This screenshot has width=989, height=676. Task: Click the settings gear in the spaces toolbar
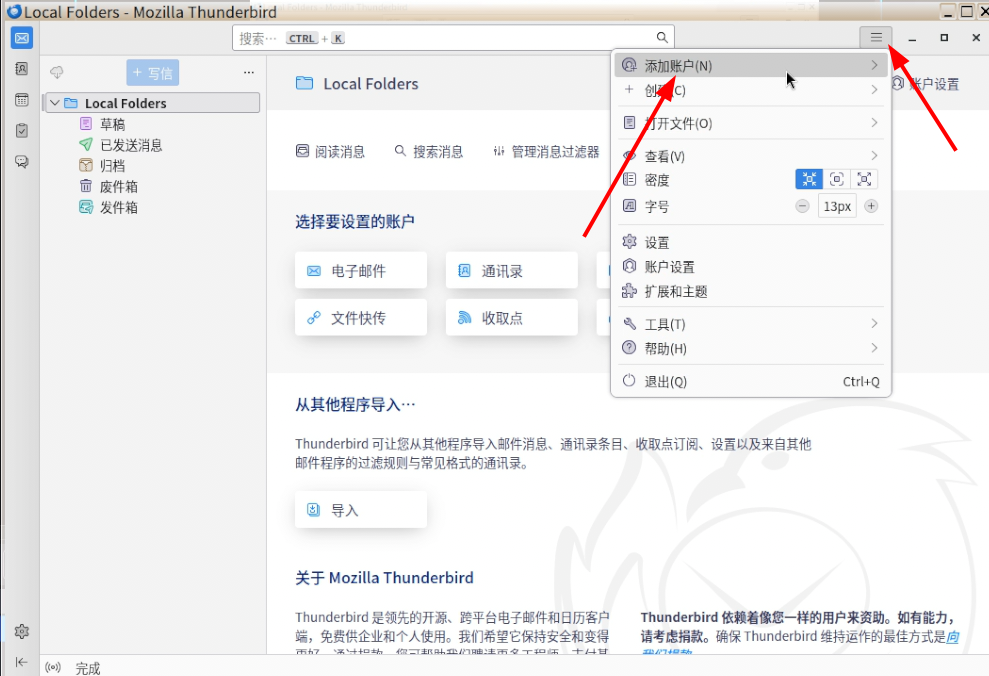(21, 631)
